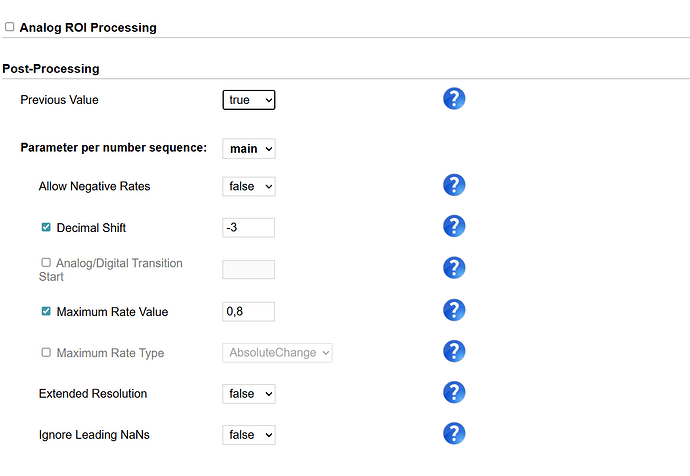Check the Maximum Rate Type checkbox

(x=46, y=352)
